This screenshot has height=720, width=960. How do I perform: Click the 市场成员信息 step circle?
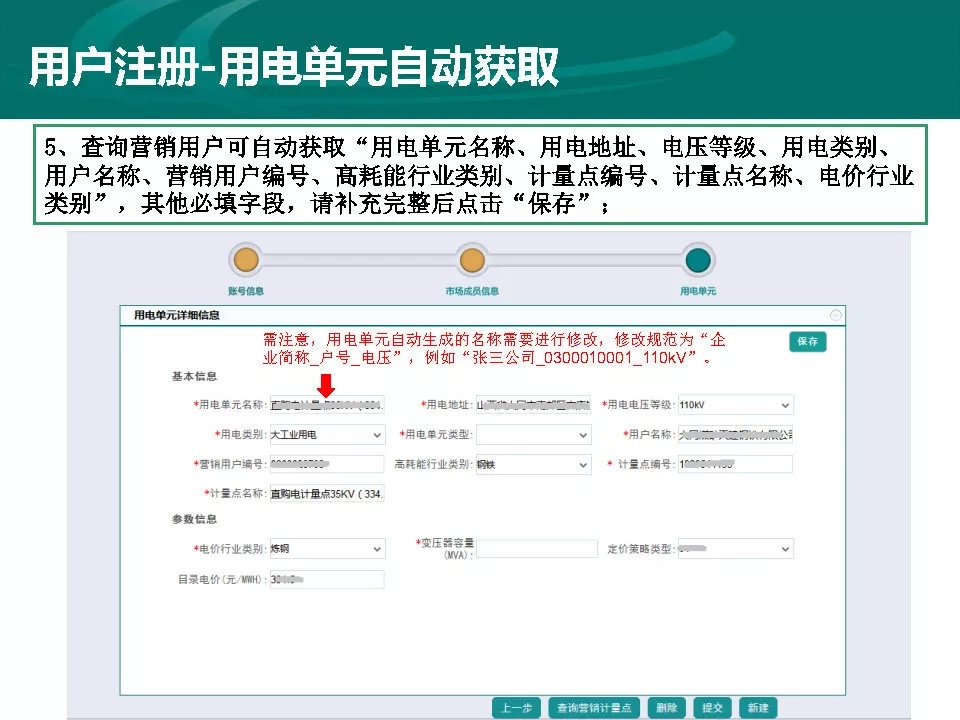tap(472, 261)
